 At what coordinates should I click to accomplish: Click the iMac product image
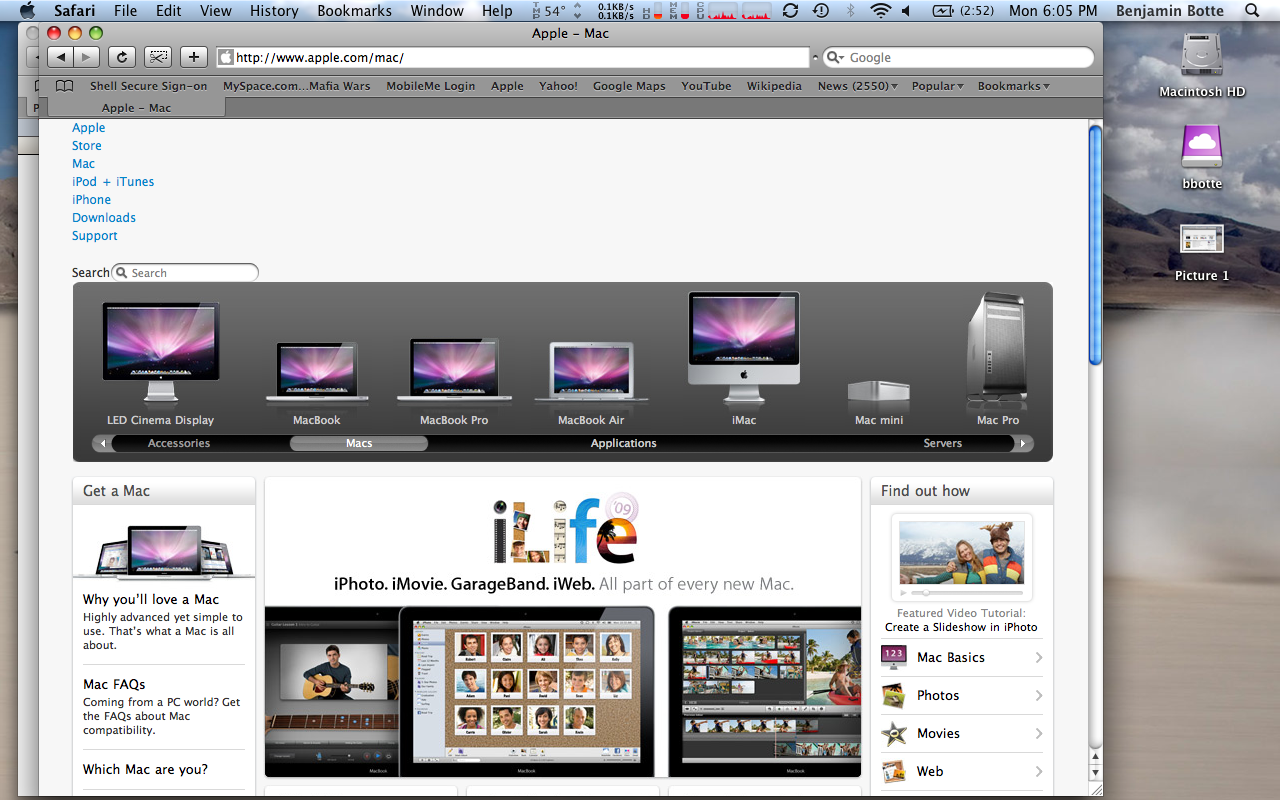point(744,345)
